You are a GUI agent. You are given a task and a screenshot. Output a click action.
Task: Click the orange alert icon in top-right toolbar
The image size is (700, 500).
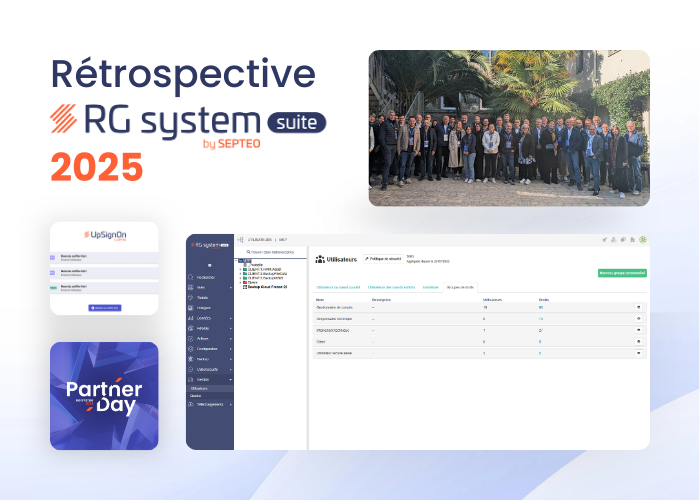click(x=614, y=240)
